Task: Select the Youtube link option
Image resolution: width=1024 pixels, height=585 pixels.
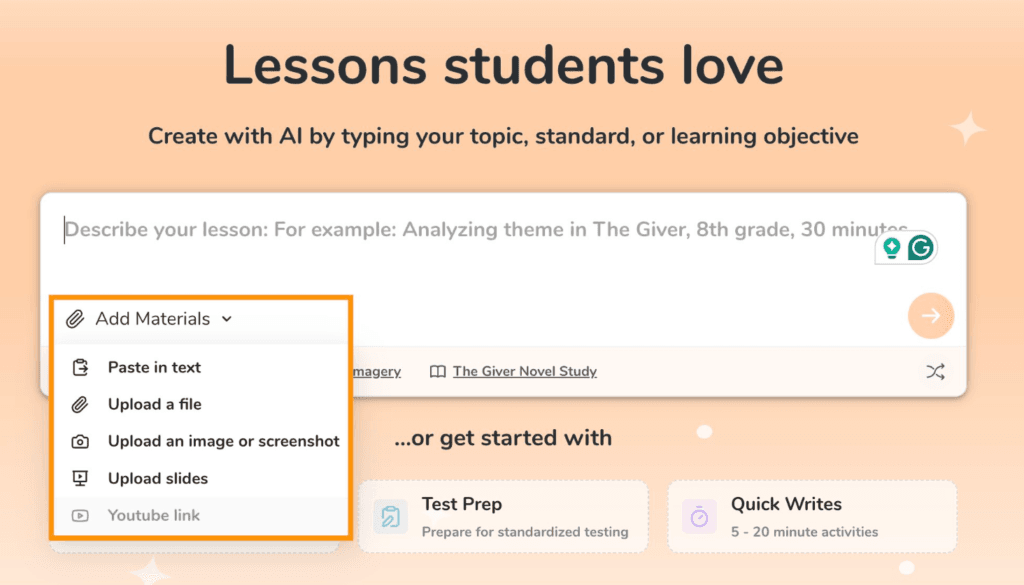Action: [x=154, y=515]
